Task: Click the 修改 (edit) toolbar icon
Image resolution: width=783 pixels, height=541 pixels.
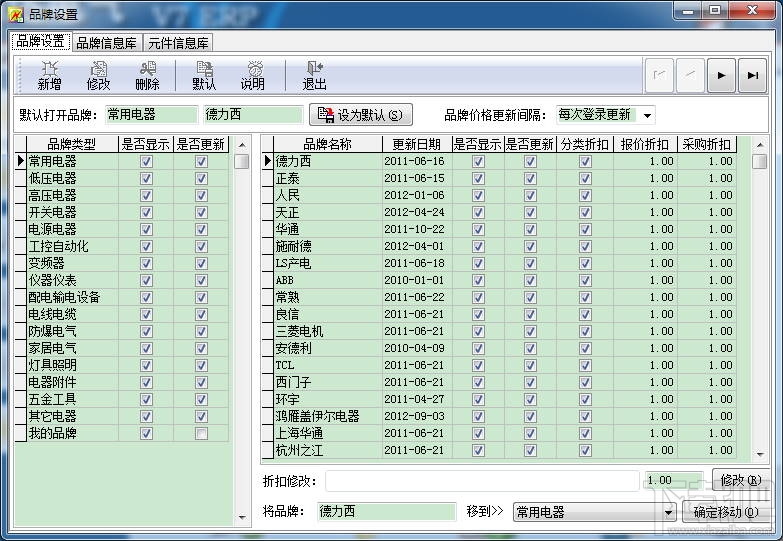Action: (98, 76)
